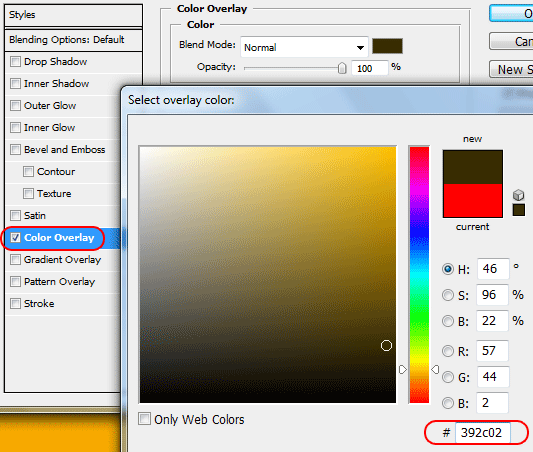
Task: Click the Opacity slider handle
Action: coord(342,68)
